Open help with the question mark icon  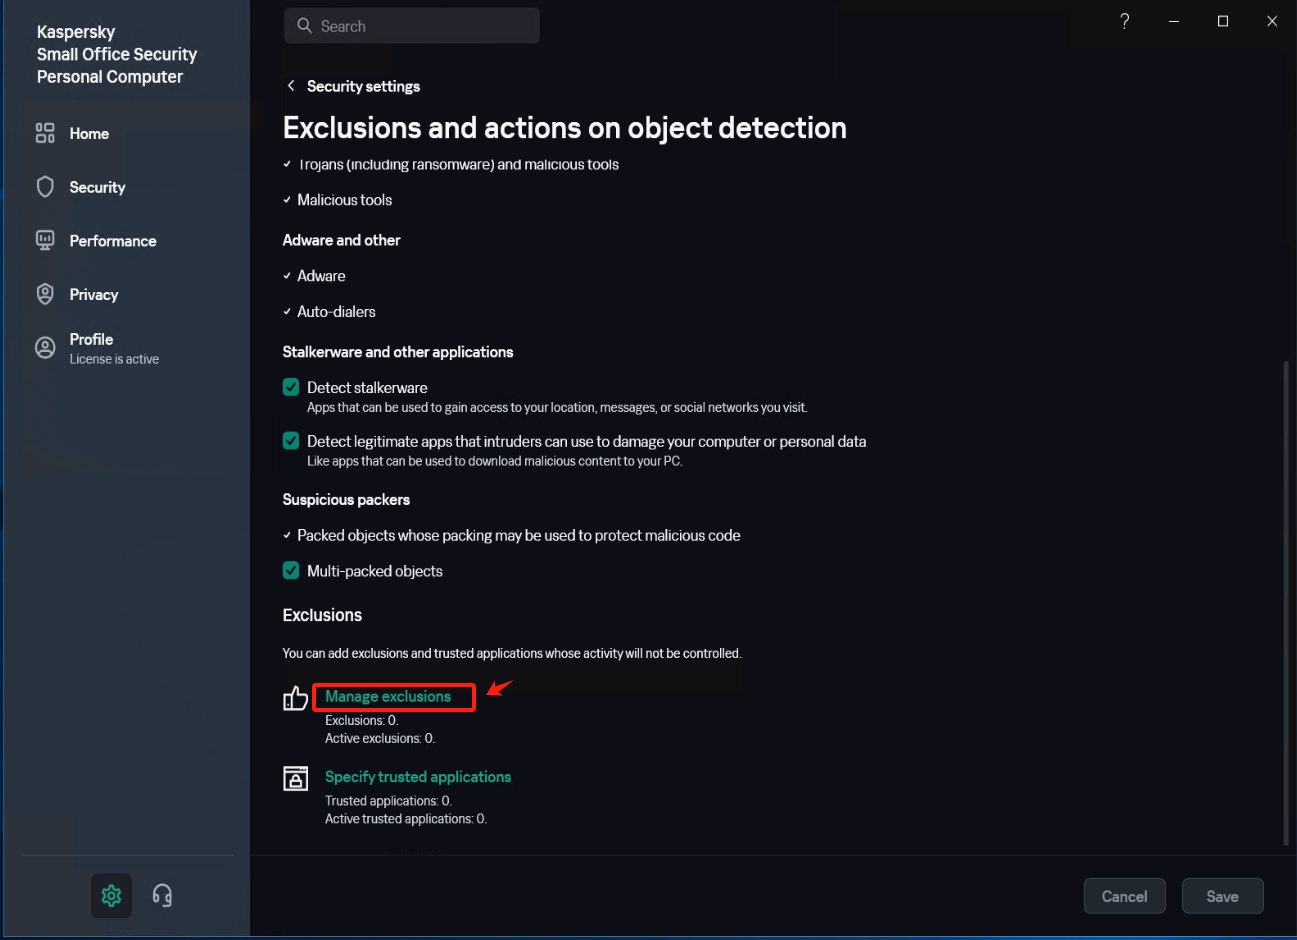(1125, 21)
